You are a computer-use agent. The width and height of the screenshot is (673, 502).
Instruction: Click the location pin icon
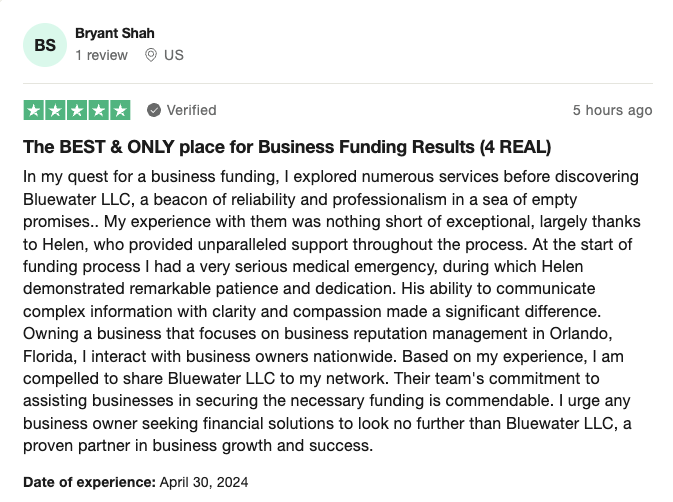tap(151, 55)
